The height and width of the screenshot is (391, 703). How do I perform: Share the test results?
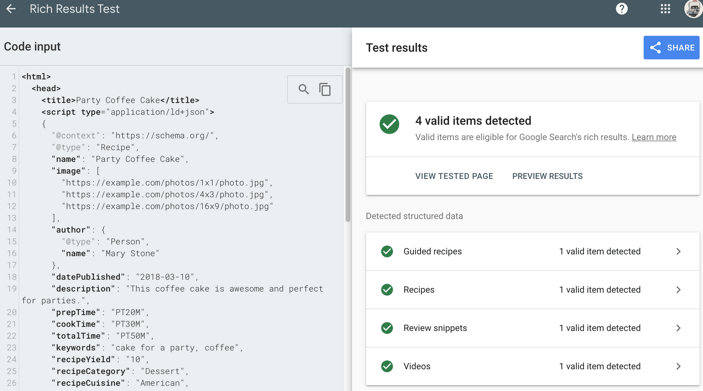[x=671, y=48]
